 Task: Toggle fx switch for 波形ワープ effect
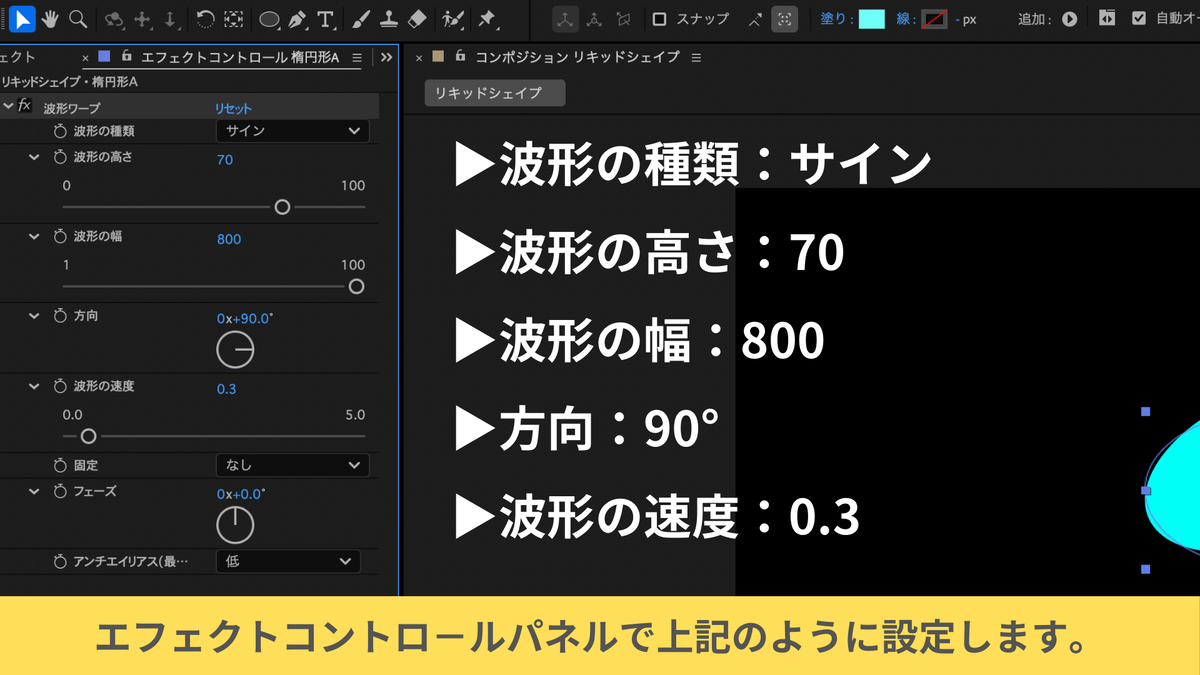(x=26, y=106)
